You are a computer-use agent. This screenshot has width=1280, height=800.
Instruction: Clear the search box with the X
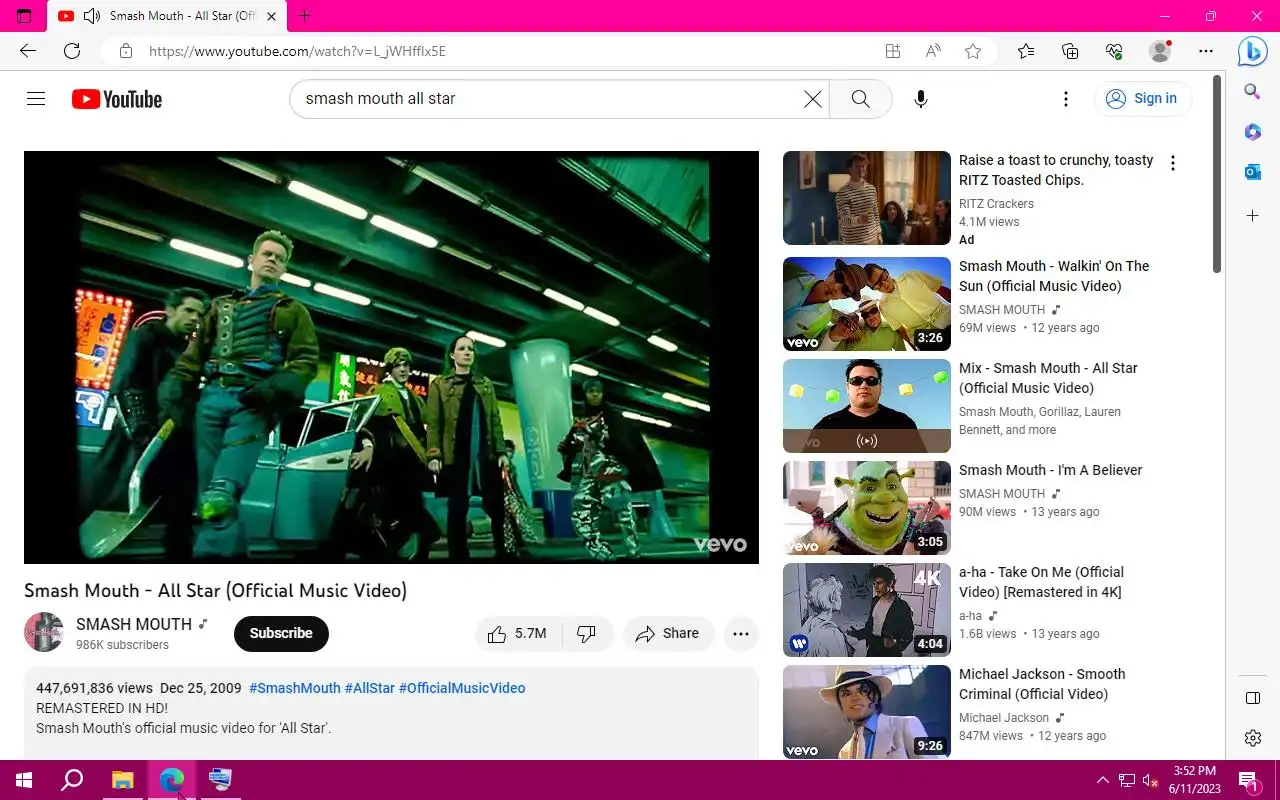(x=813, y=99)
